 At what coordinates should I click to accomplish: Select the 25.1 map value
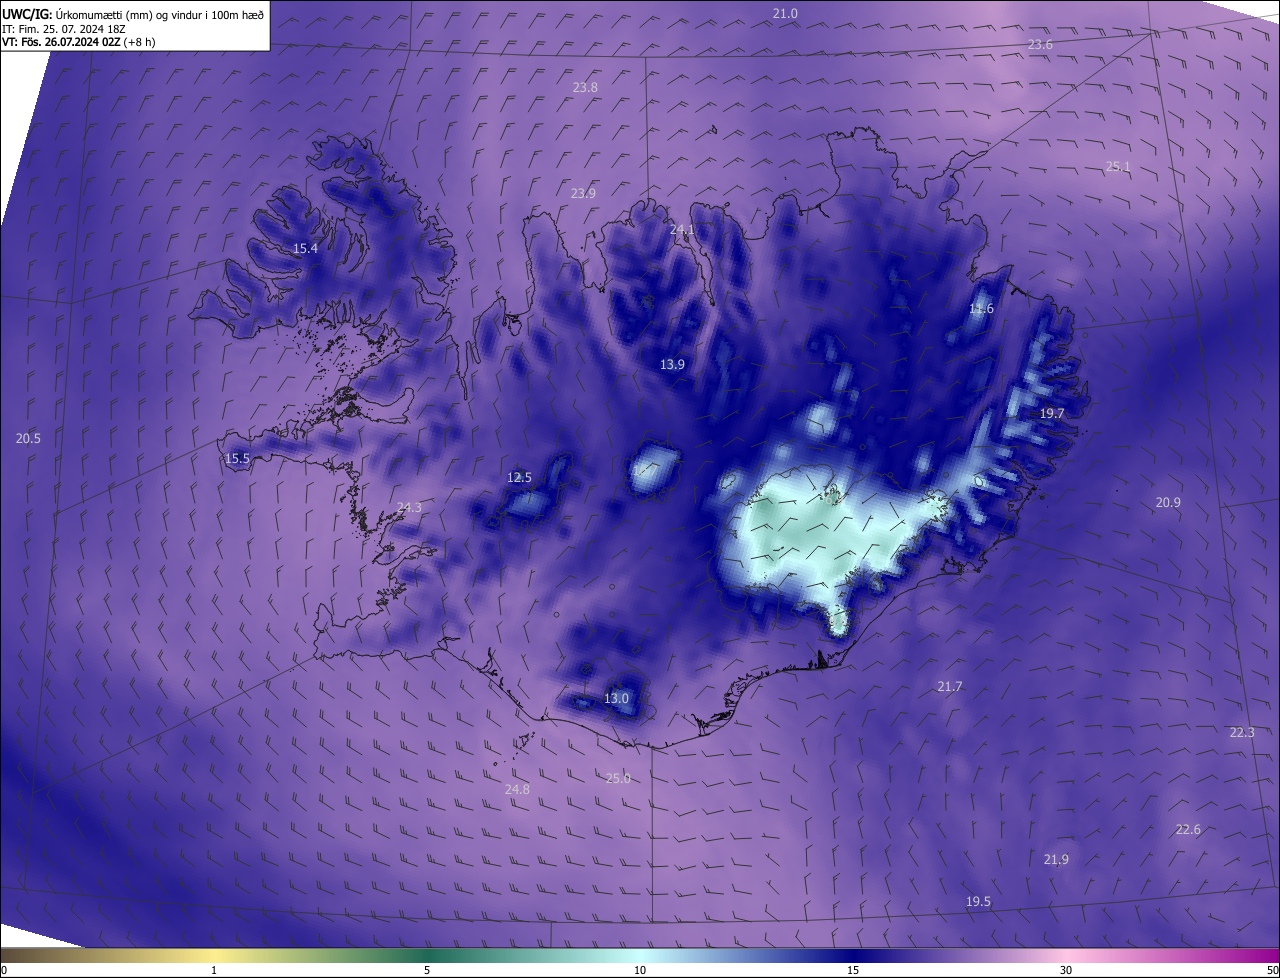tap(1118, 167)
